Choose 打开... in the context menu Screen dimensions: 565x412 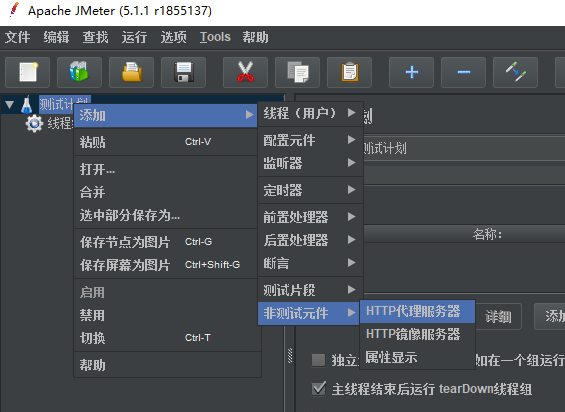pyautogui.click(x=165, y=169)
